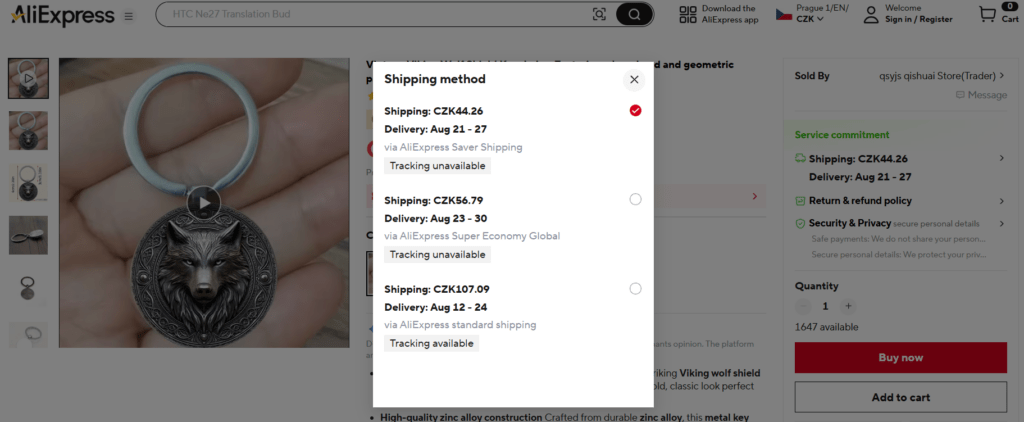Expand Security & Privacy details chevron
Viewport: 1024px width, 422px height.
point(1002,223)
